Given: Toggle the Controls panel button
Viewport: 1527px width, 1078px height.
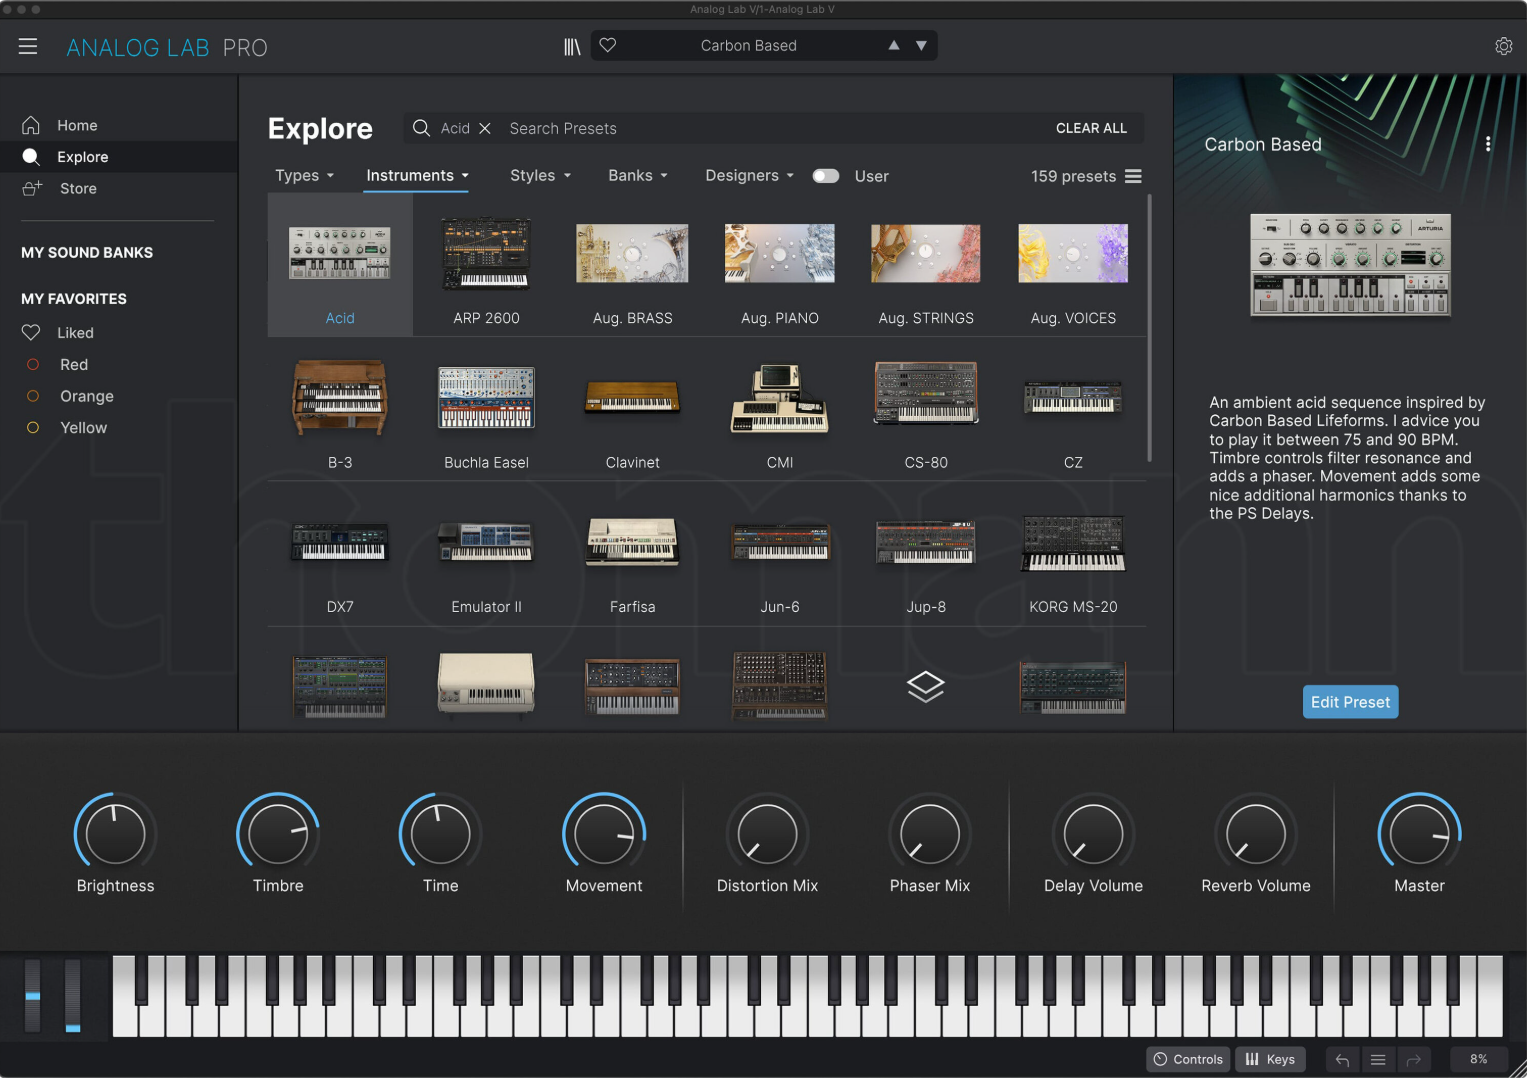Looking at the screenshot, I should coord(1188,1060).
